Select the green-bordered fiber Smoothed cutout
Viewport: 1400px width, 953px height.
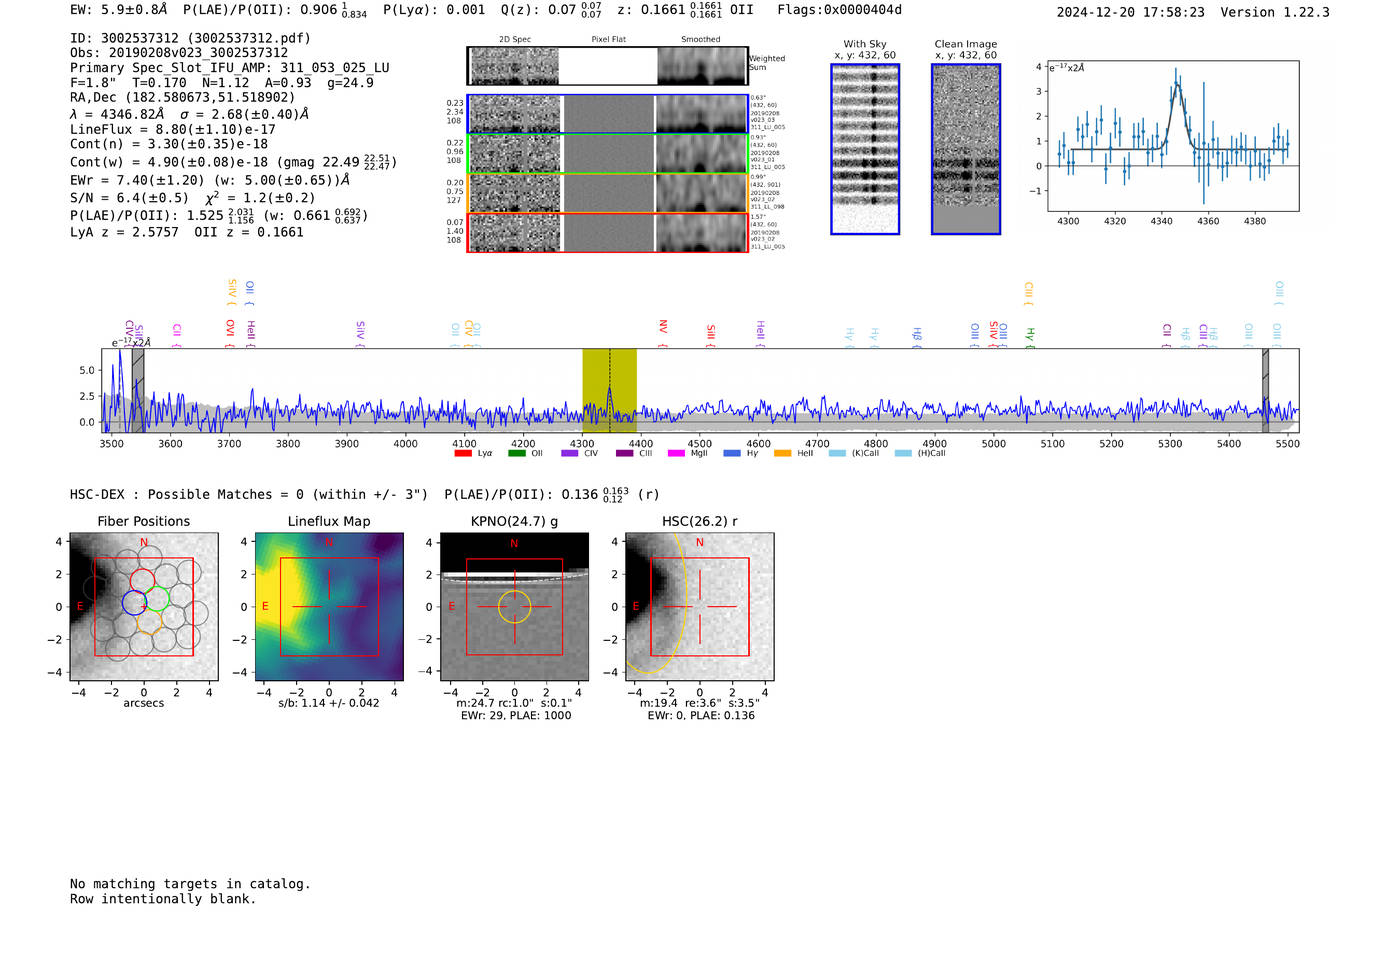(x=702, y=154)
